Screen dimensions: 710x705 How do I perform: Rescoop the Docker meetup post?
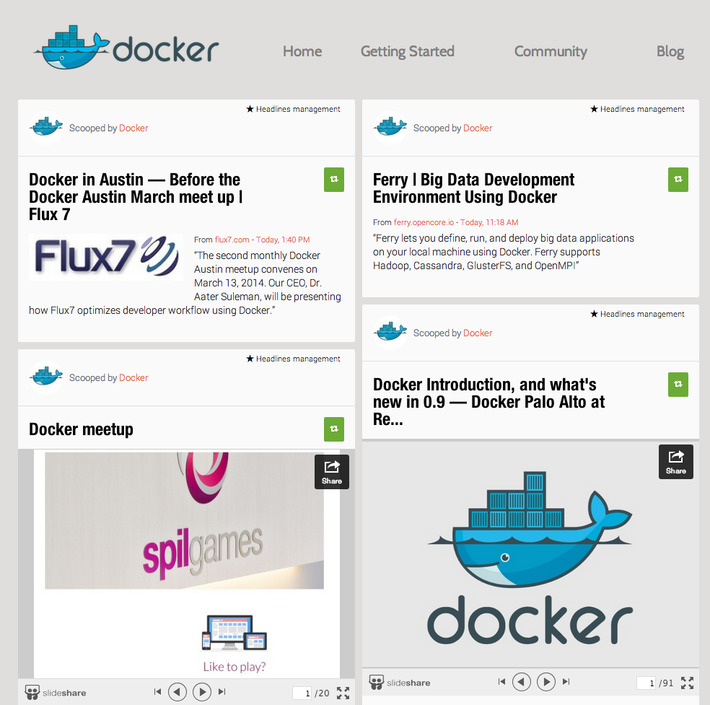click(x=334, y=429)
